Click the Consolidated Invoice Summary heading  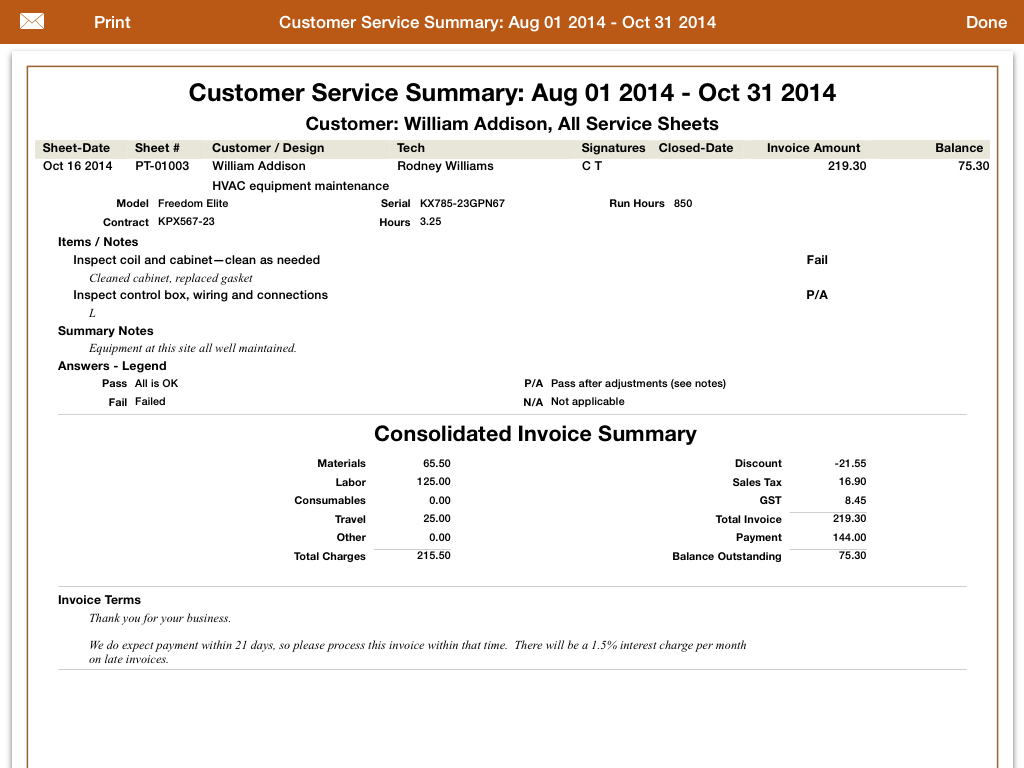click(535, 434)
